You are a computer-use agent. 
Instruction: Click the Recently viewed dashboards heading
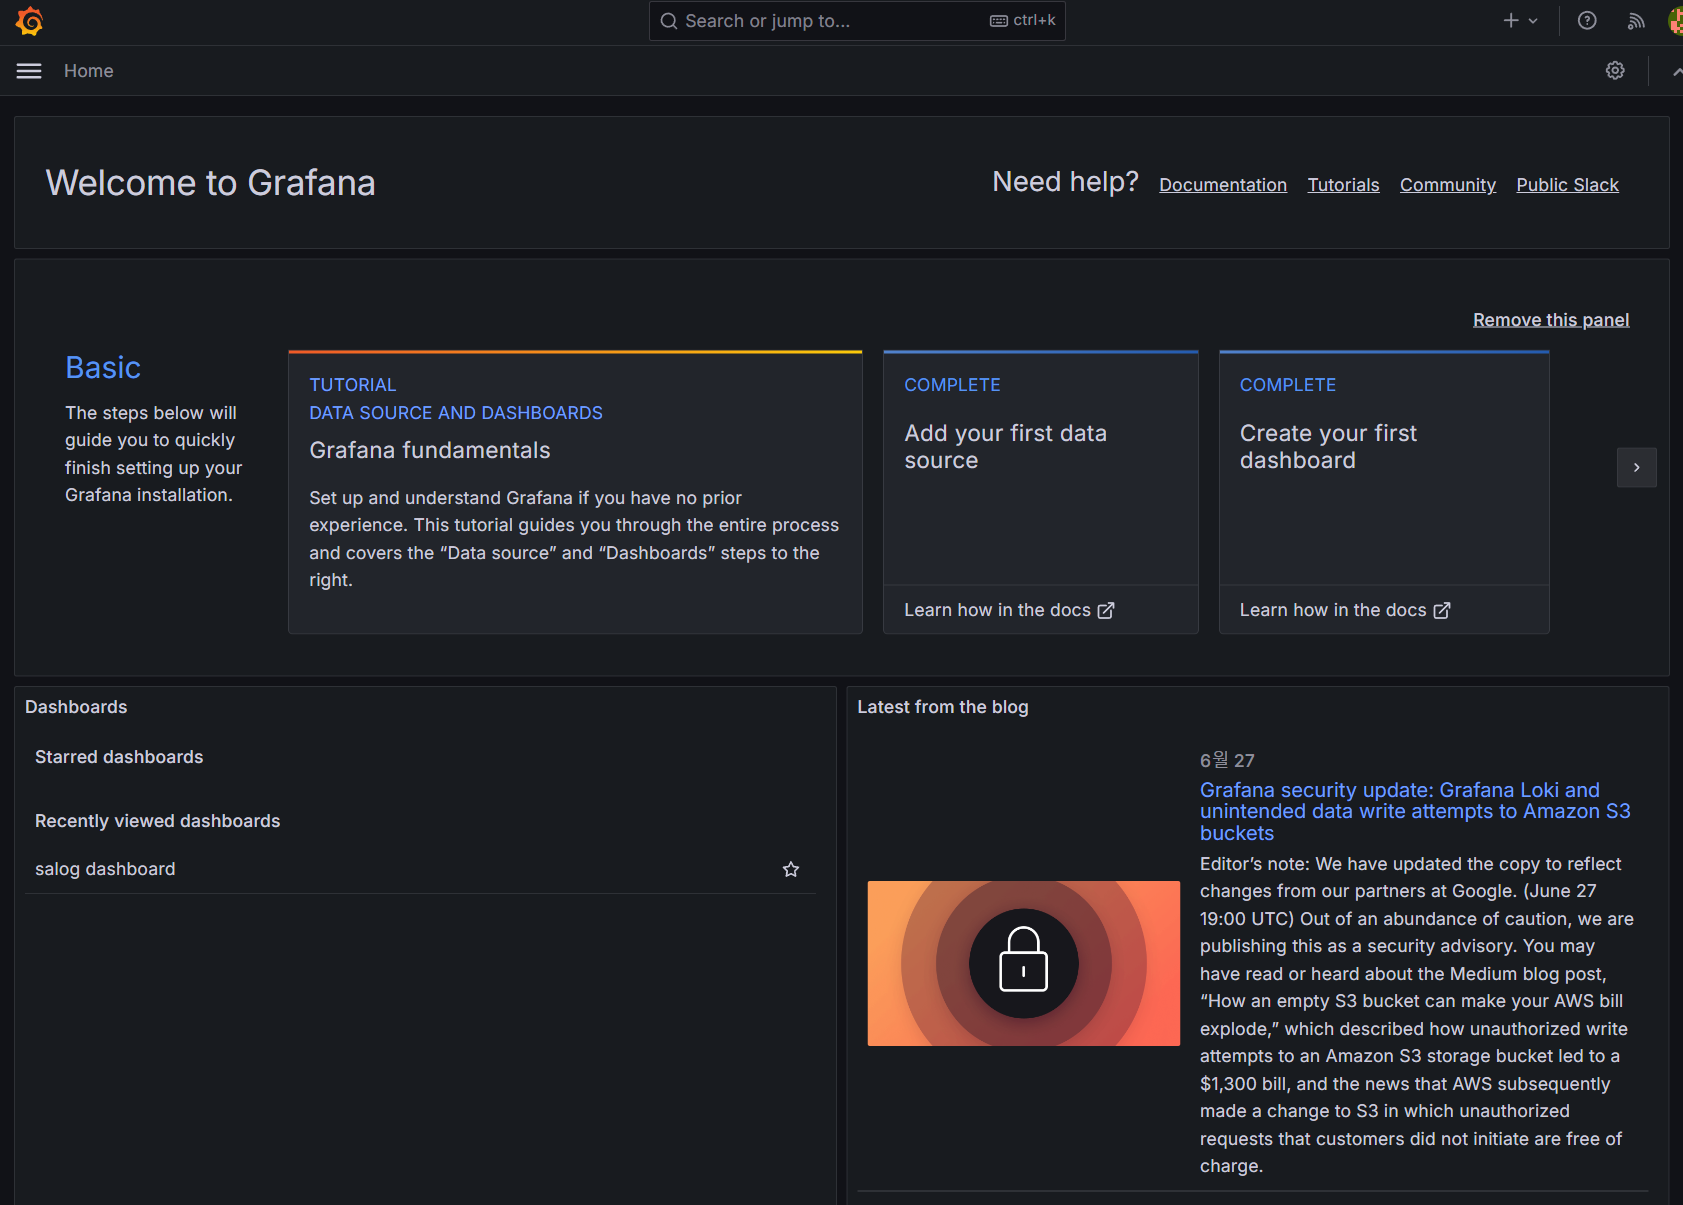pyautogui.click(x=158, y=821)
